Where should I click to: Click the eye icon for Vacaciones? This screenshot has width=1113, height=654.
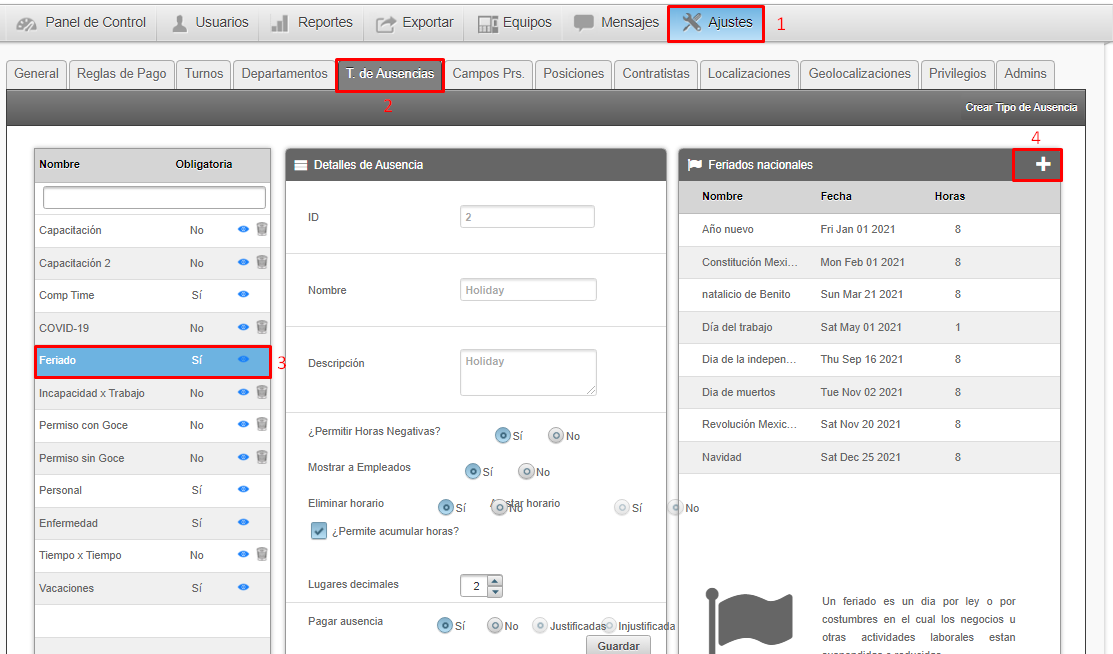pyautogui.click(x=243, y=587)
